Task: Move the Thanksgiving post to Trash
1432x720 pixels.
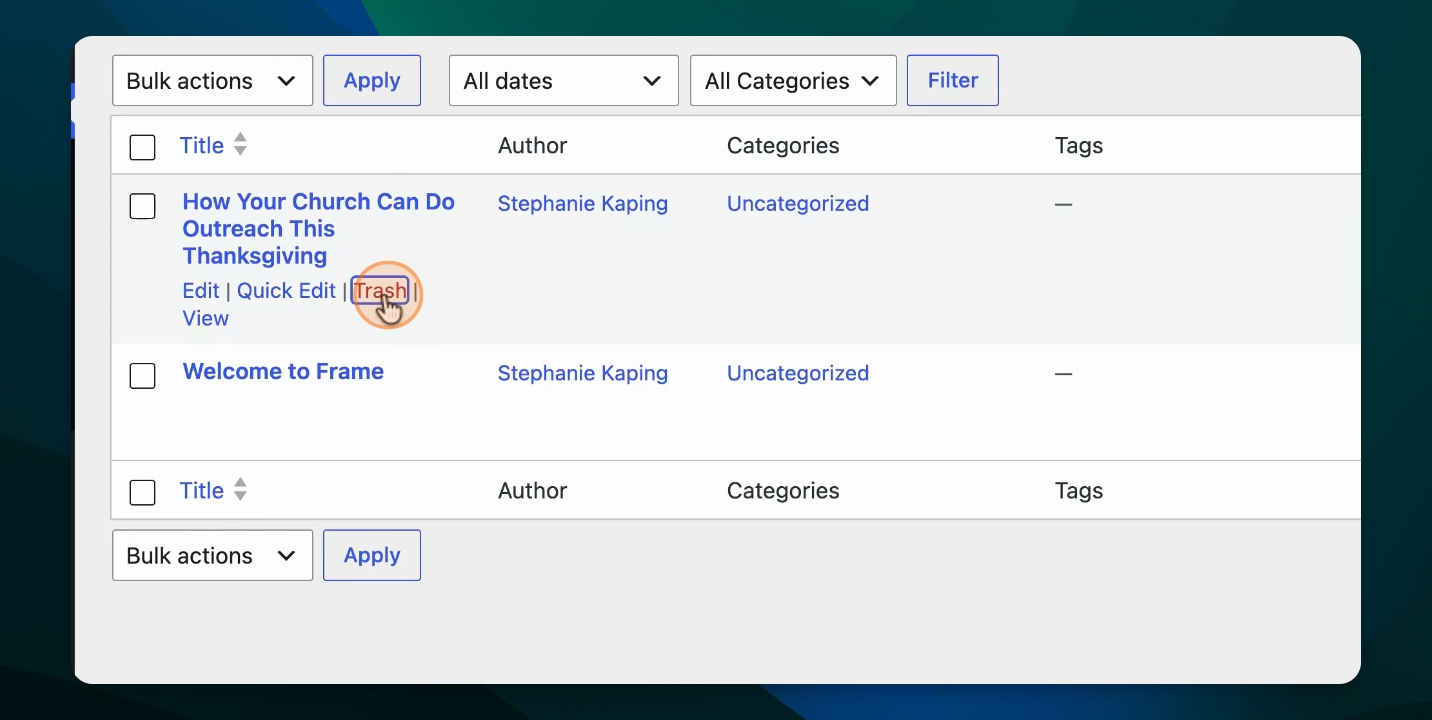Action: pos(380,291)
